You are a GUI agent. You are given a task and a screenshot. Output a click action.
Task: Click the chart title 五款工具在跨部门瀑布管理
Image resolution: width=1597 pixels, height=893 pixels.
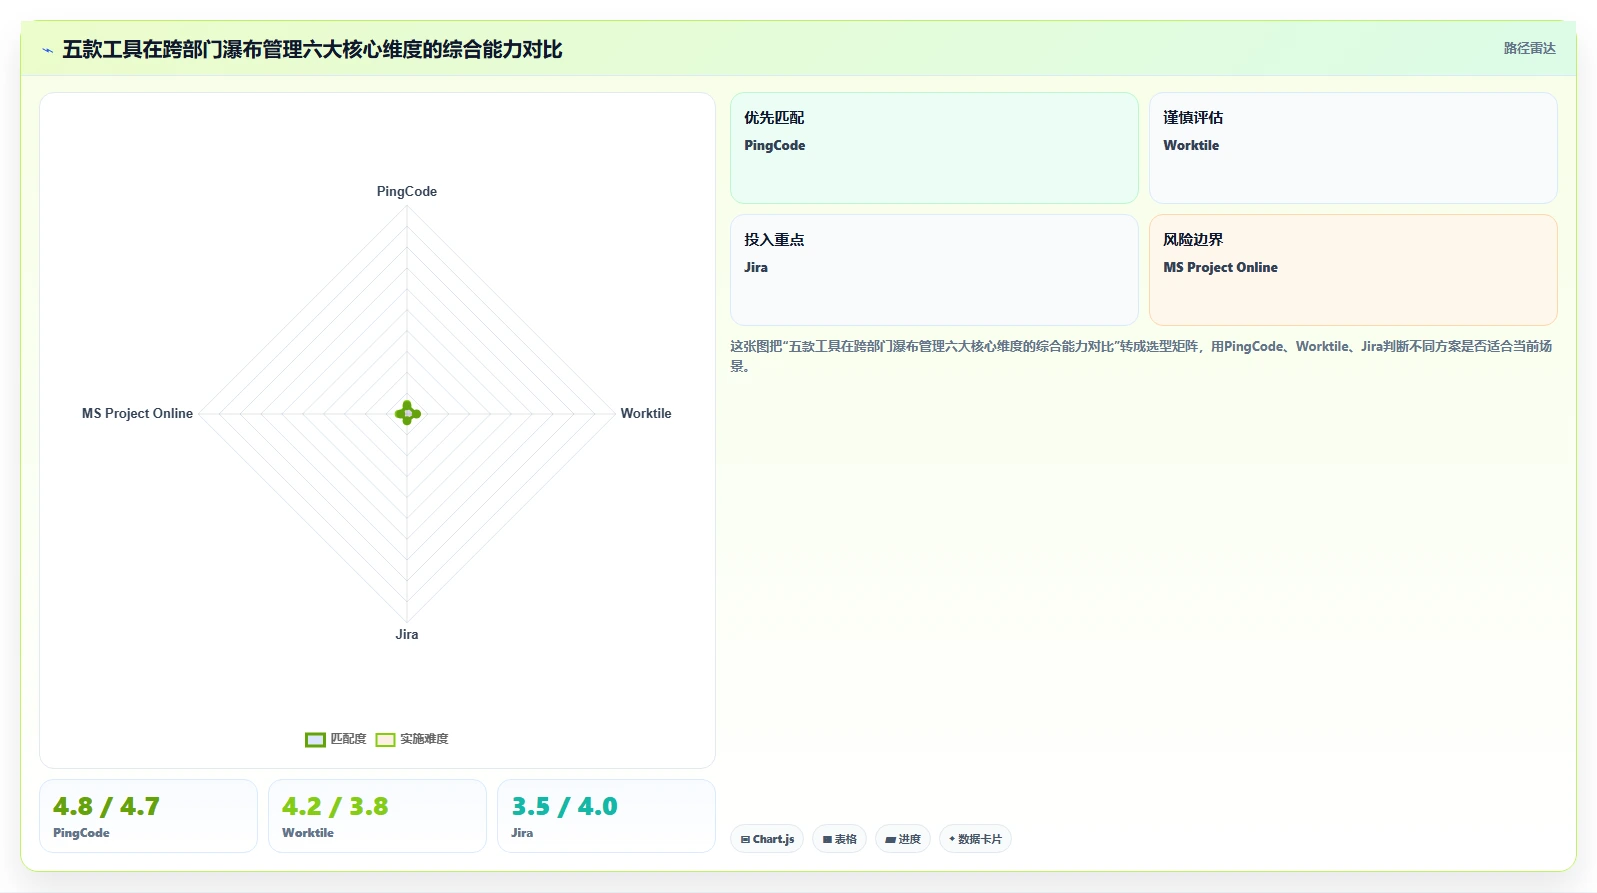tap(312, 50)
